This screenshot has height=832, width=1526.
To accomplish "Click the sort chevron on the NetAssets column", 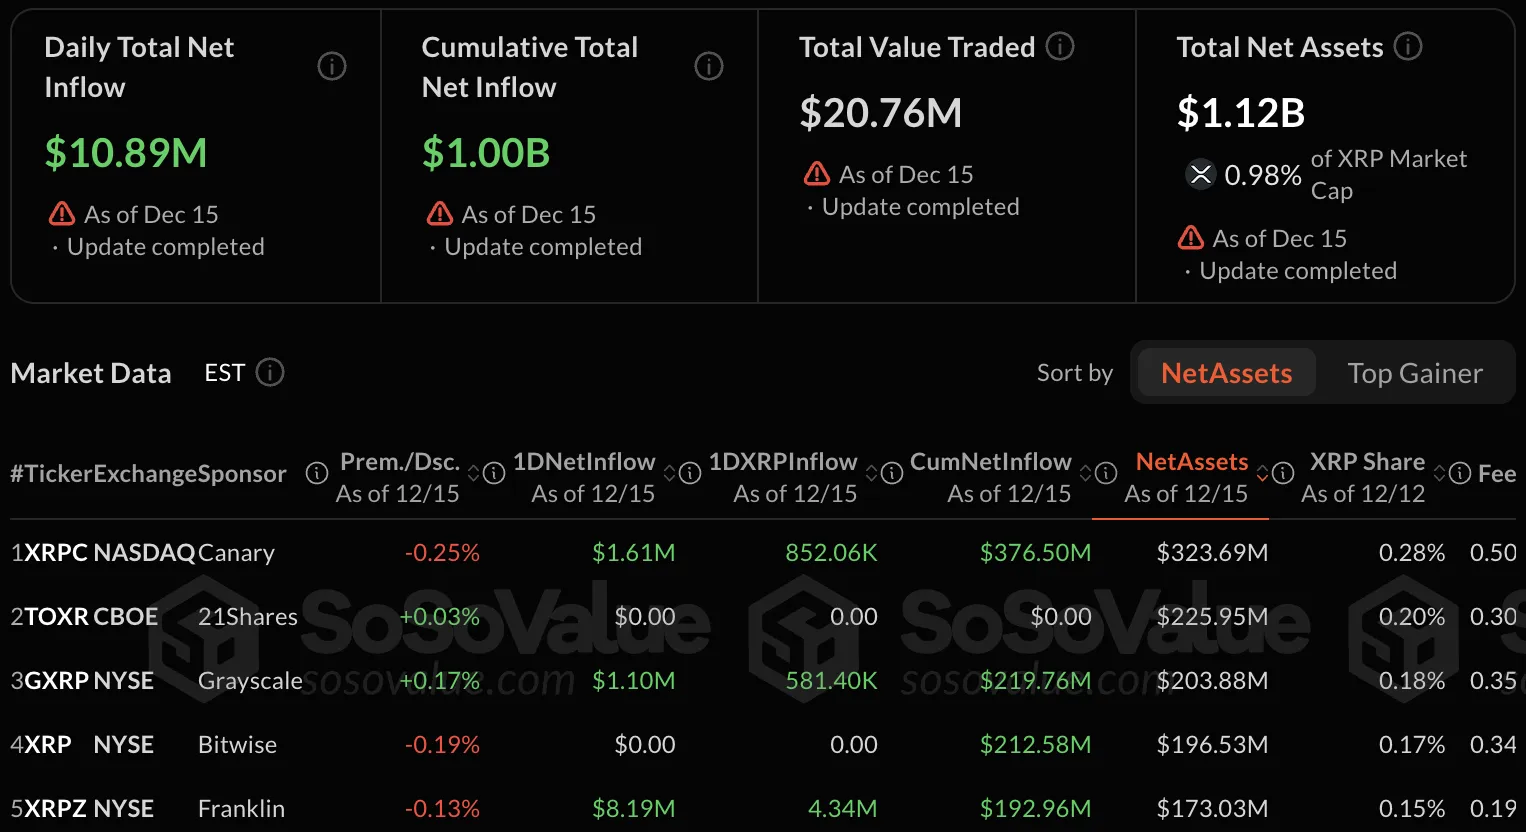I will point(1262,472).
